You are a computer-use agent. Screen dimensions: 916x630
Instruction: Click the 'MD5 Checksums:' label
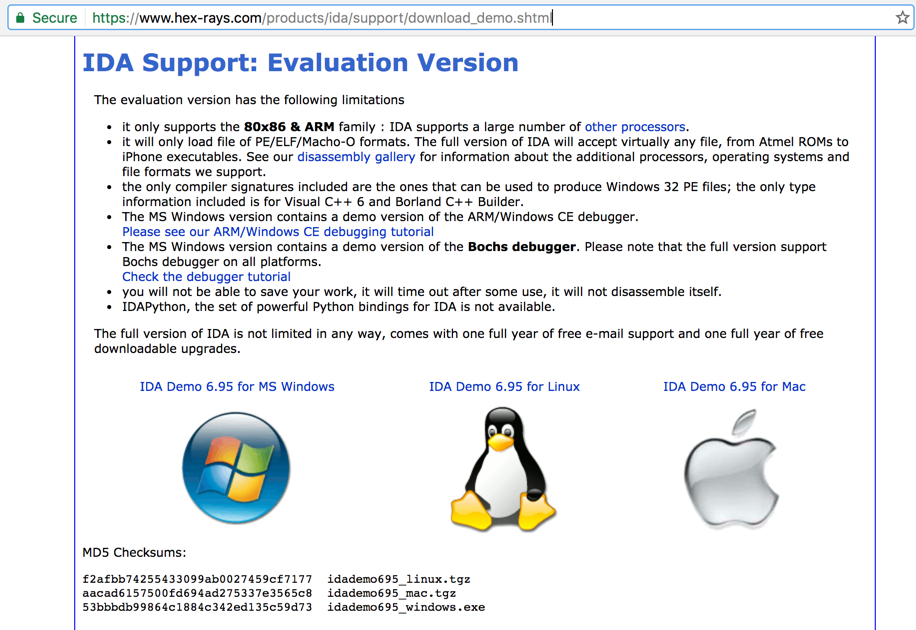[134, 552]
